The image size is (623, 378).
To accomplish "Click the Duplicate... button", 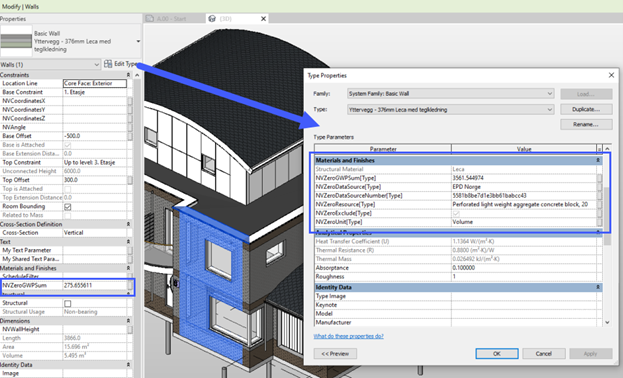I will 586,109.
